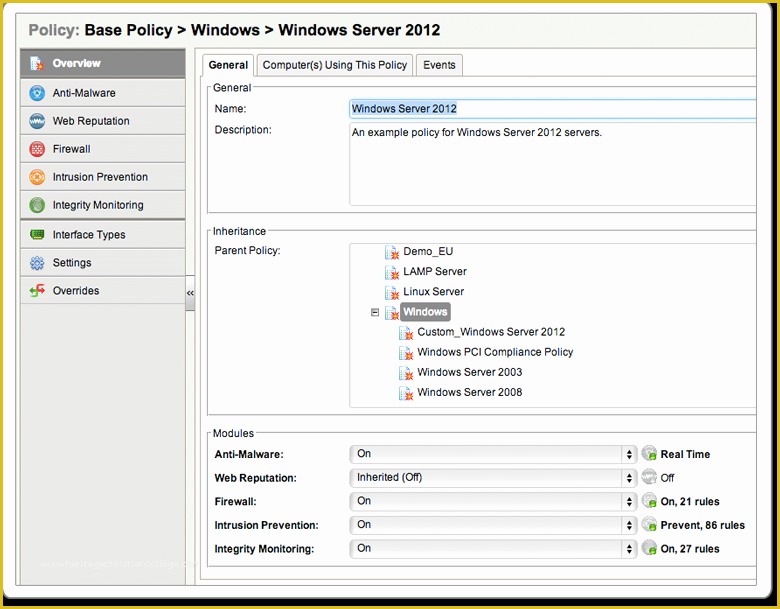Open the Anti-Malware module dropdown
This screenshot has width=780, height=609.
pos(493,454)
